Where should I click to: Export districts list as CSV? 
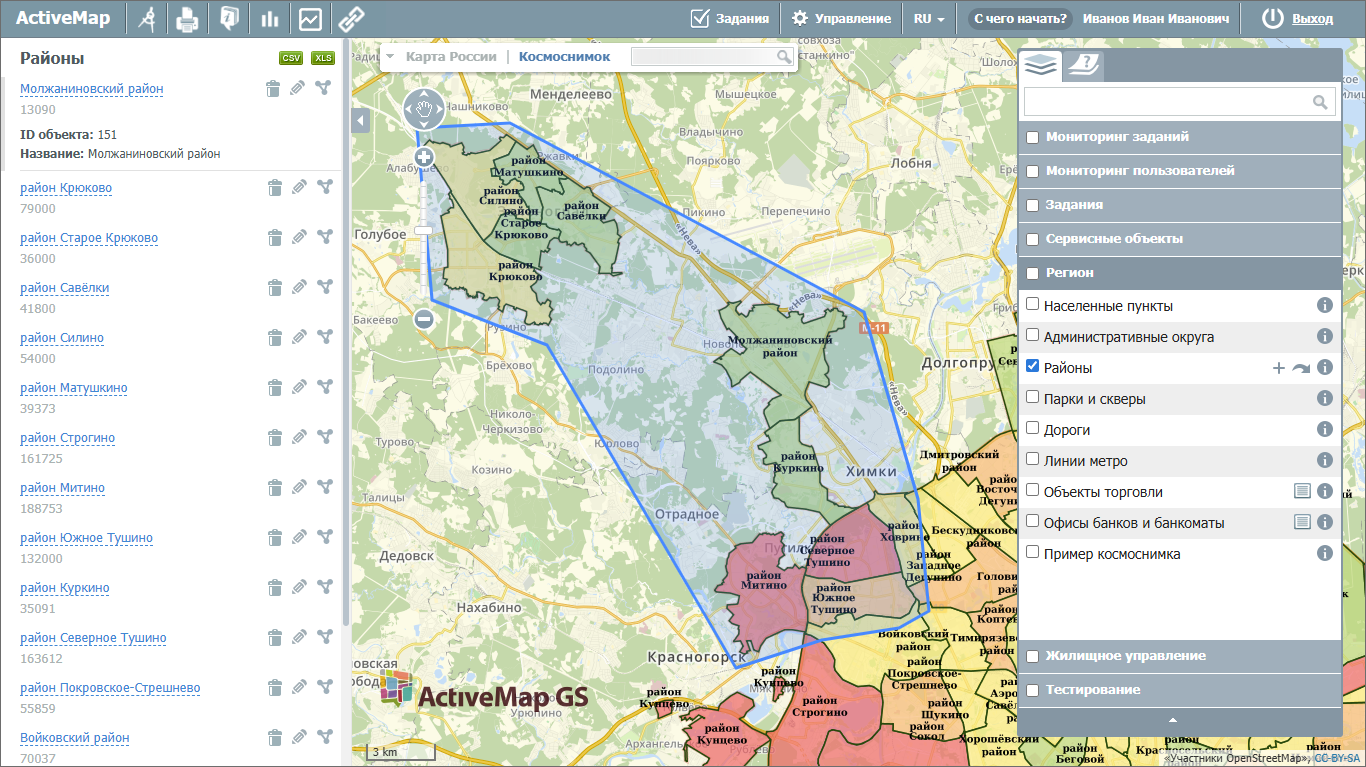click(x=291, y=58)
